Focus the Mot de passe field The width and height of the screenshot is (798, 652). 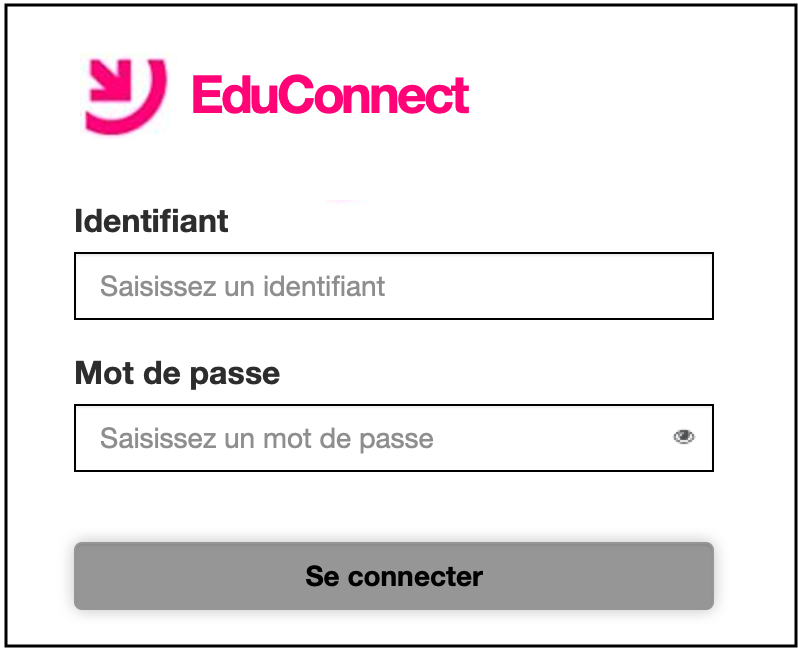click(394, 438)
